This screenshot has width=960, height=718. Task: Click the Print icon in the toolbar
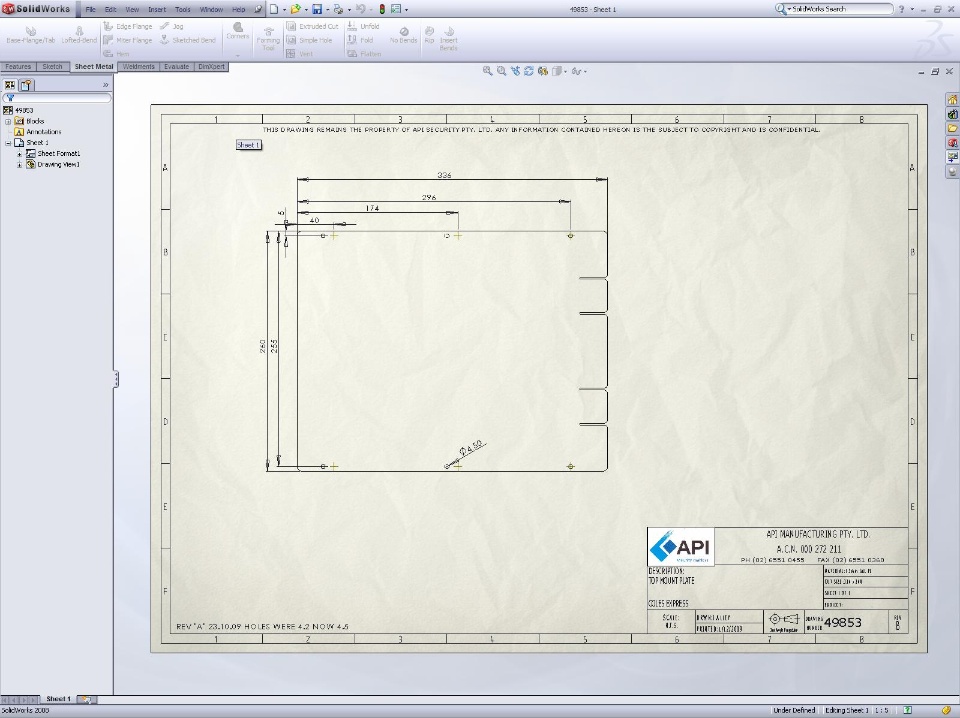(338, 9)
